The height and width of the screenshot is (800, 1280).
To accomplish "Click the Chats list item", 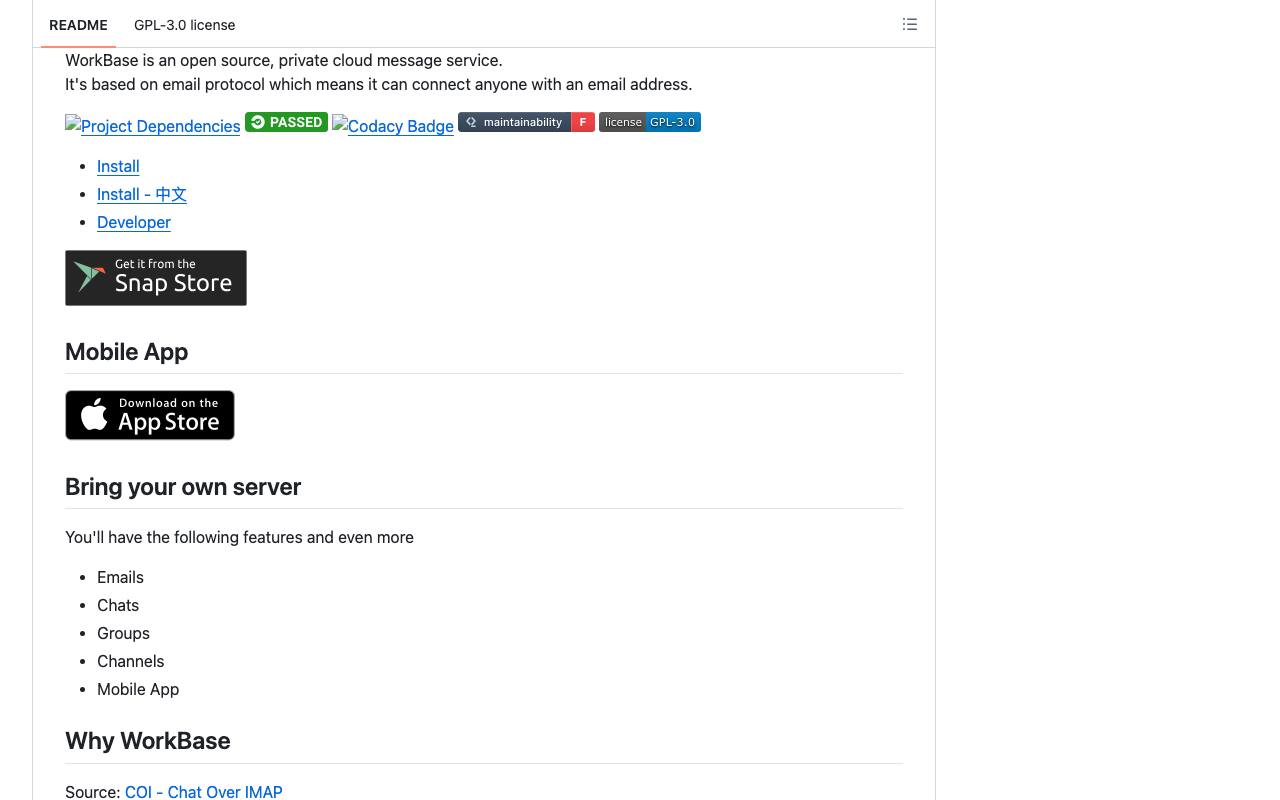I will pos(118,605).
